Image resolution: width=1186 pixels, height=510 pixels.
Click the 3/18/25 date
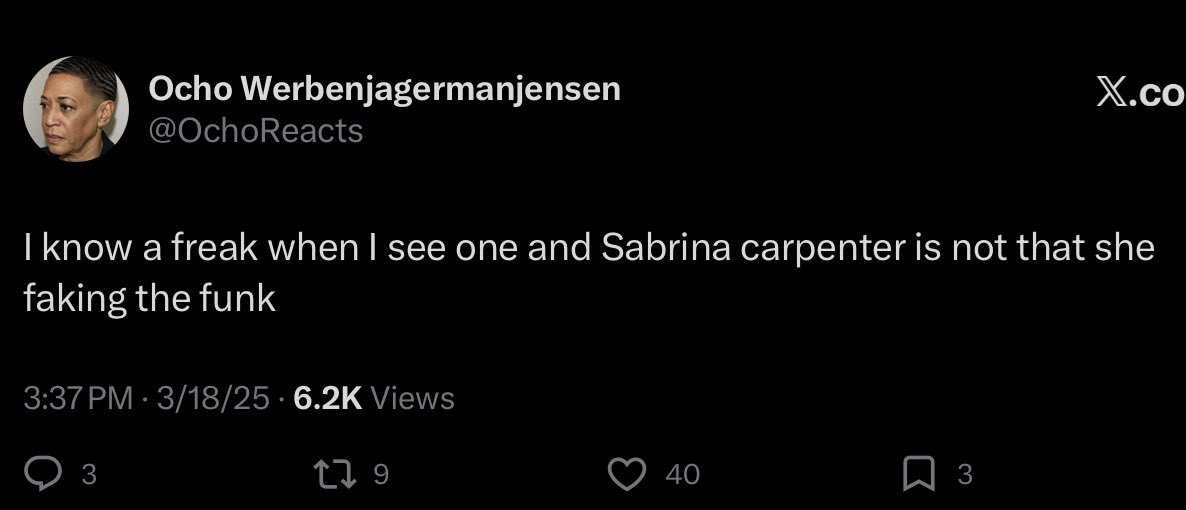coord(209,399)
